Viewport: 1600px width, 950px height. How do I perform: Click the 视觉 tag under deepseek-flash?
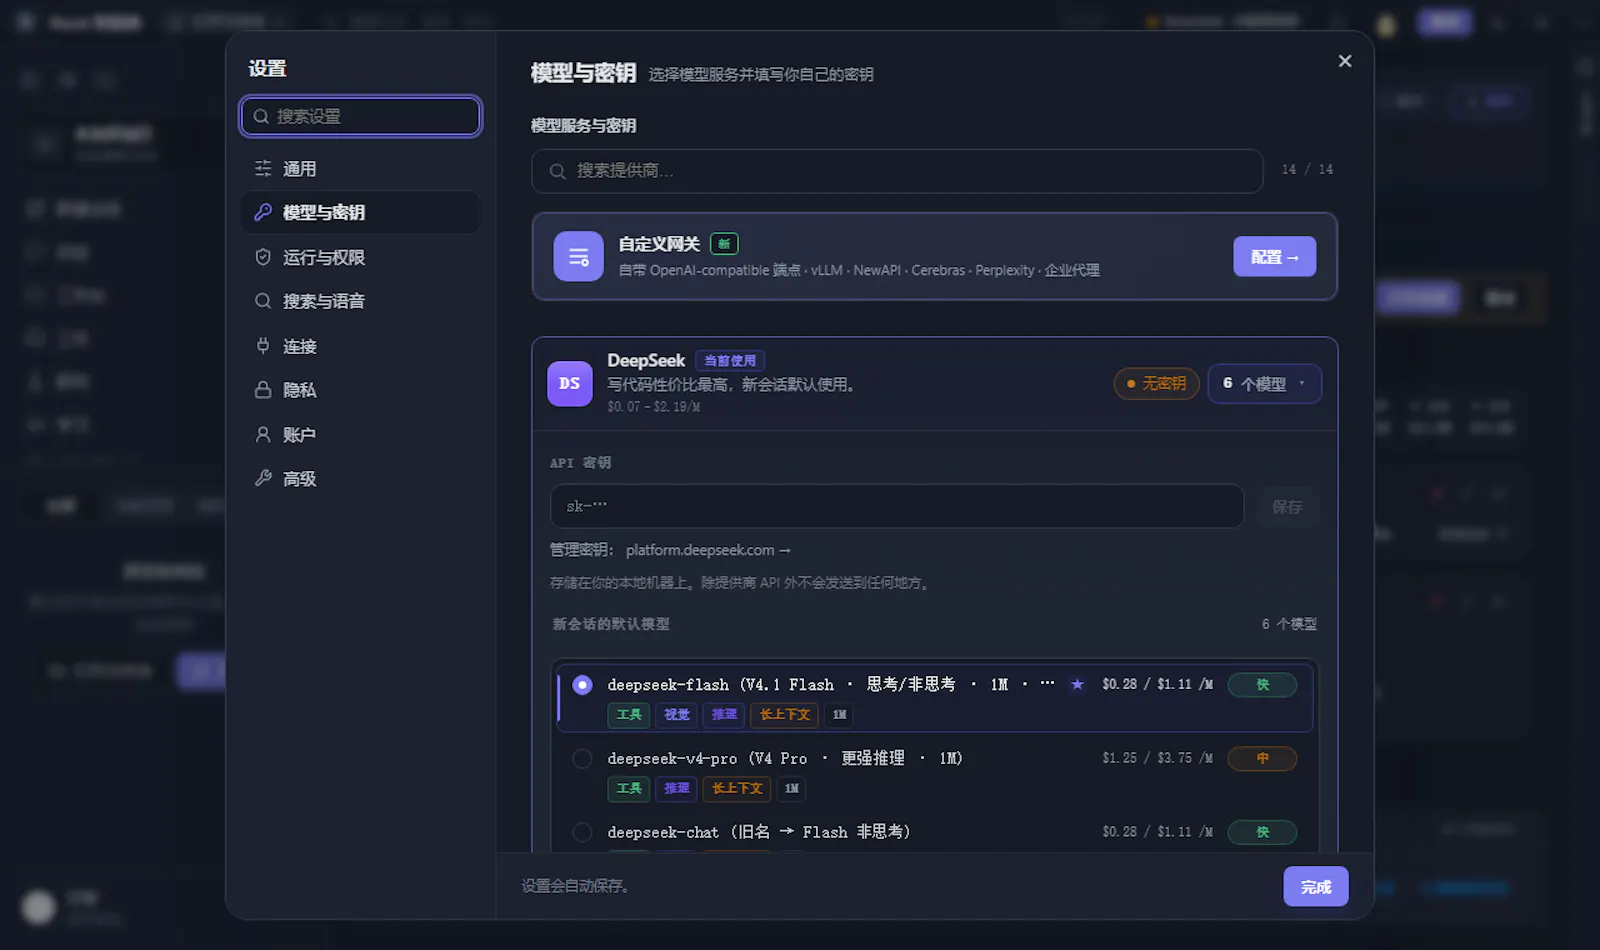[677, 715]
